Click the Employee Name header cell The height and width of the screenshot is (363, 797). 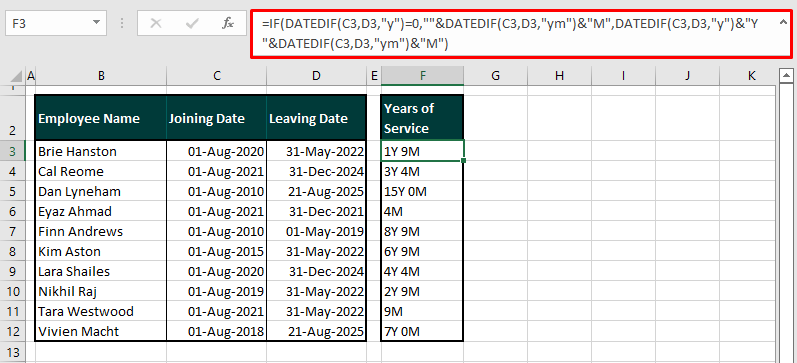tap(101, 118)
